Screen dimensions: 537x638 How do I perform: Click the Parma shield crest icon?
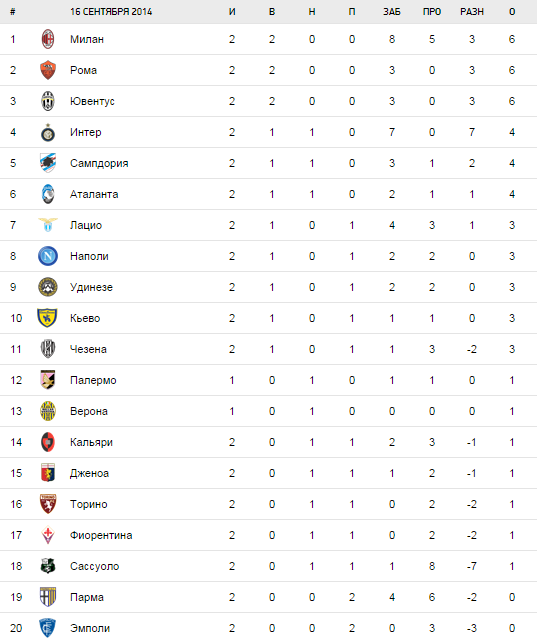coord(48,597)
